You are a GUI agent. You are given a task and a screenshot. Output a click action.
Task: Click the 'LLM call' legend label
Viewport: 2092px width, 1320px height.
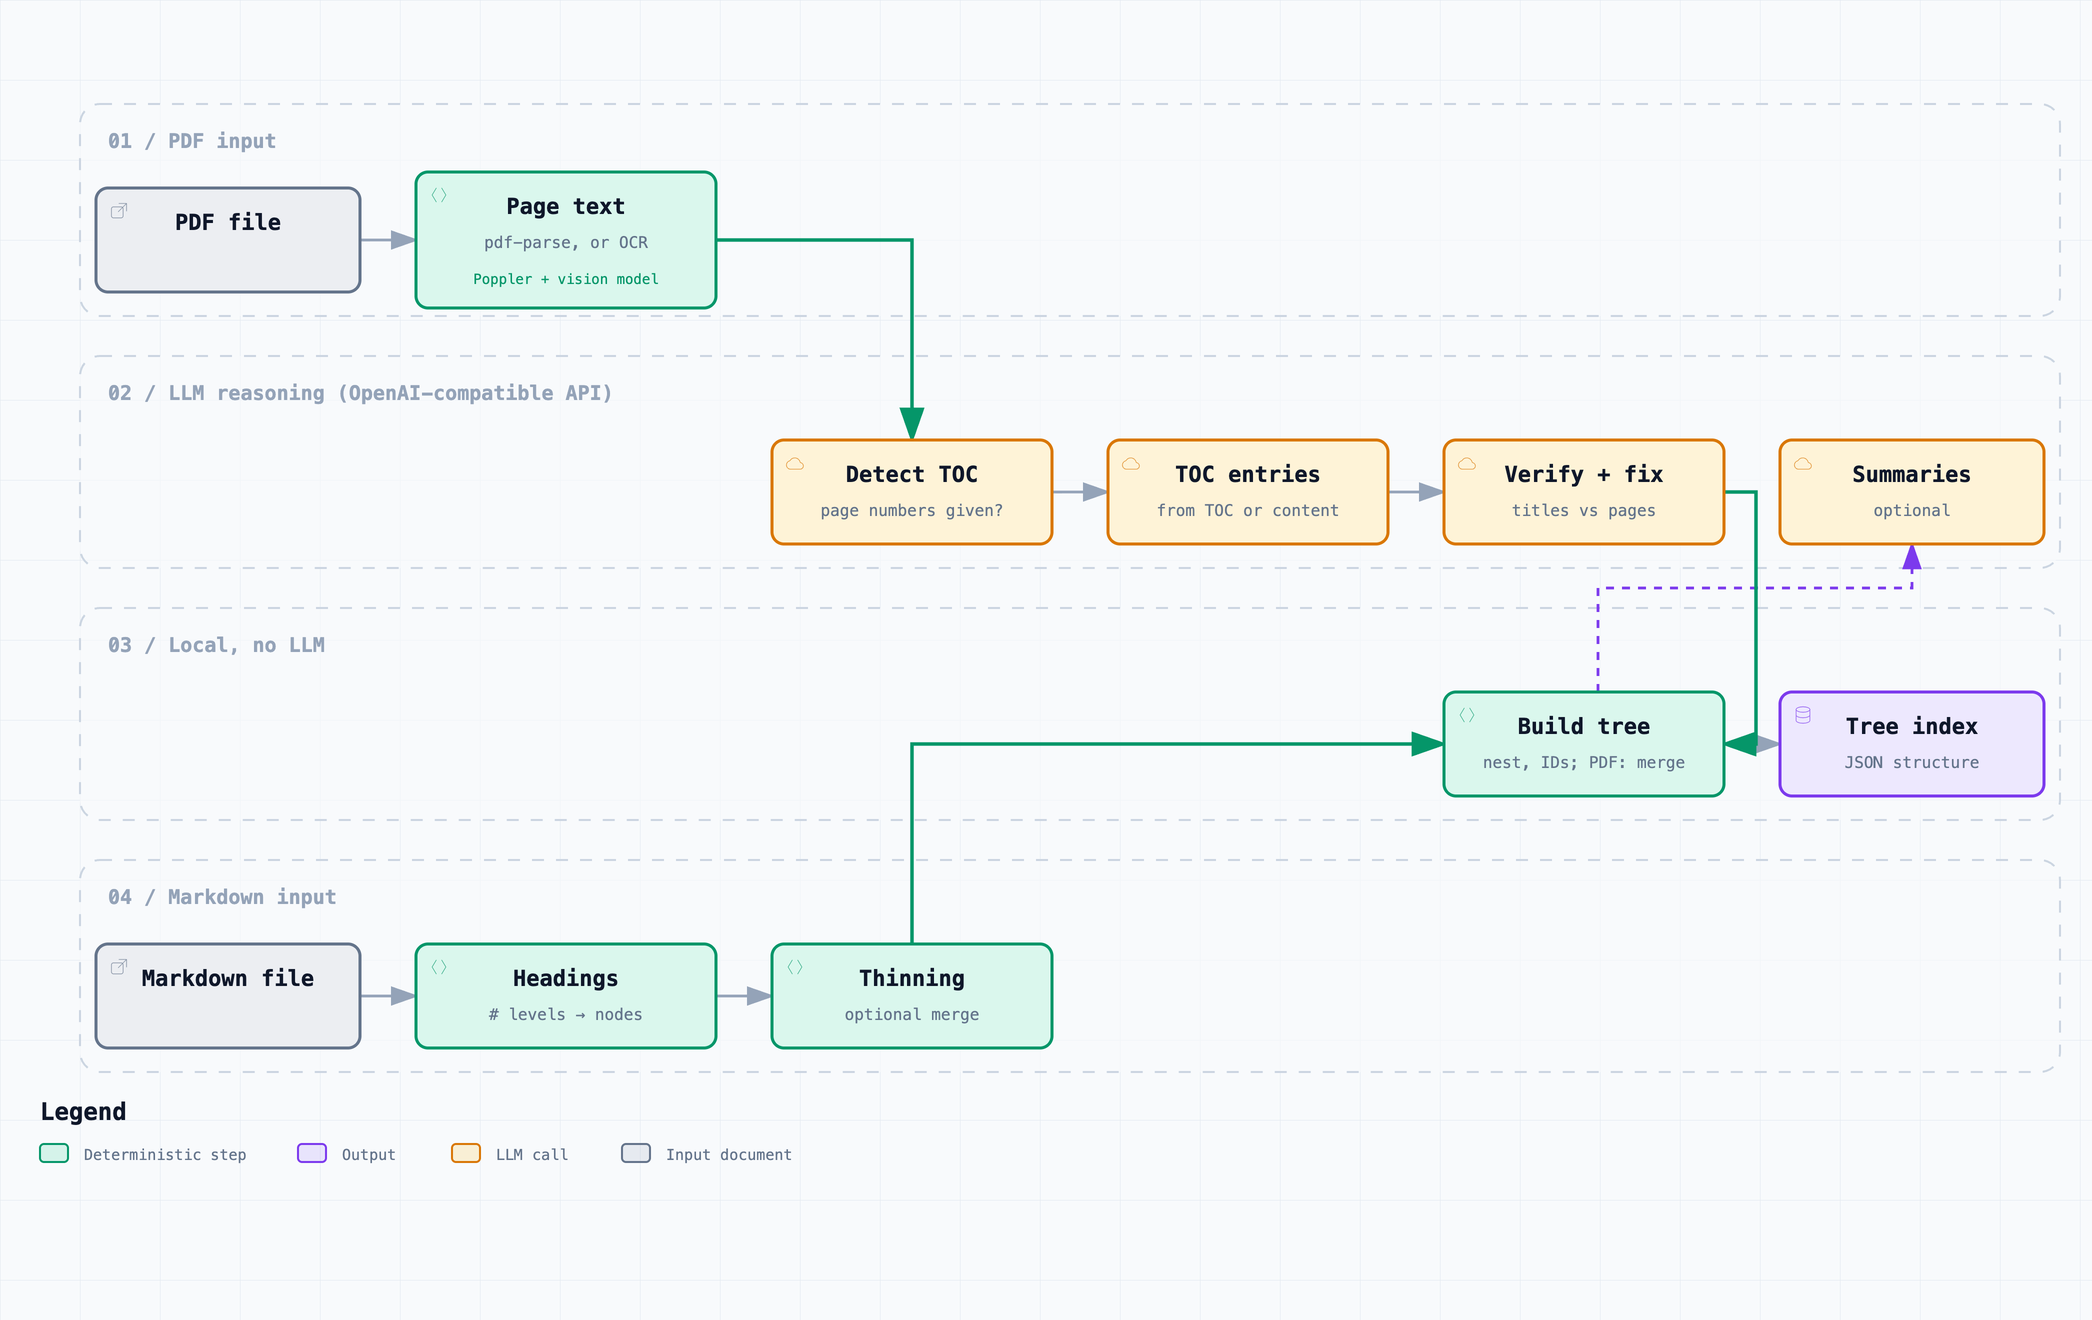click(532, 1154)
